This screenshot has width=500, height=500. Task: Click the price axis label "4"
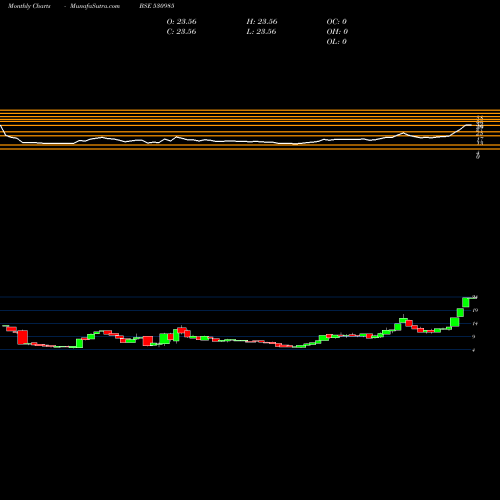[x=474, y=350]
